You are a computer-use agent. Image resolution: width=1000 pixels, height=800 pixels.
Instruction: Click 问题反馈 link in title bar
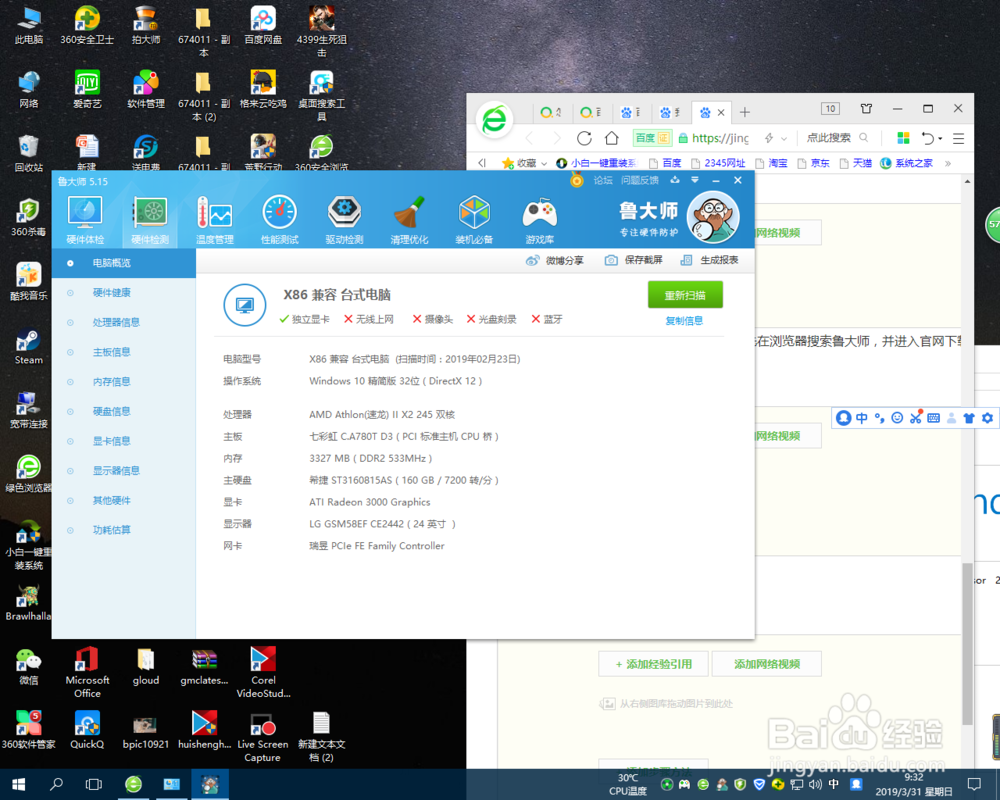[640, 181]
